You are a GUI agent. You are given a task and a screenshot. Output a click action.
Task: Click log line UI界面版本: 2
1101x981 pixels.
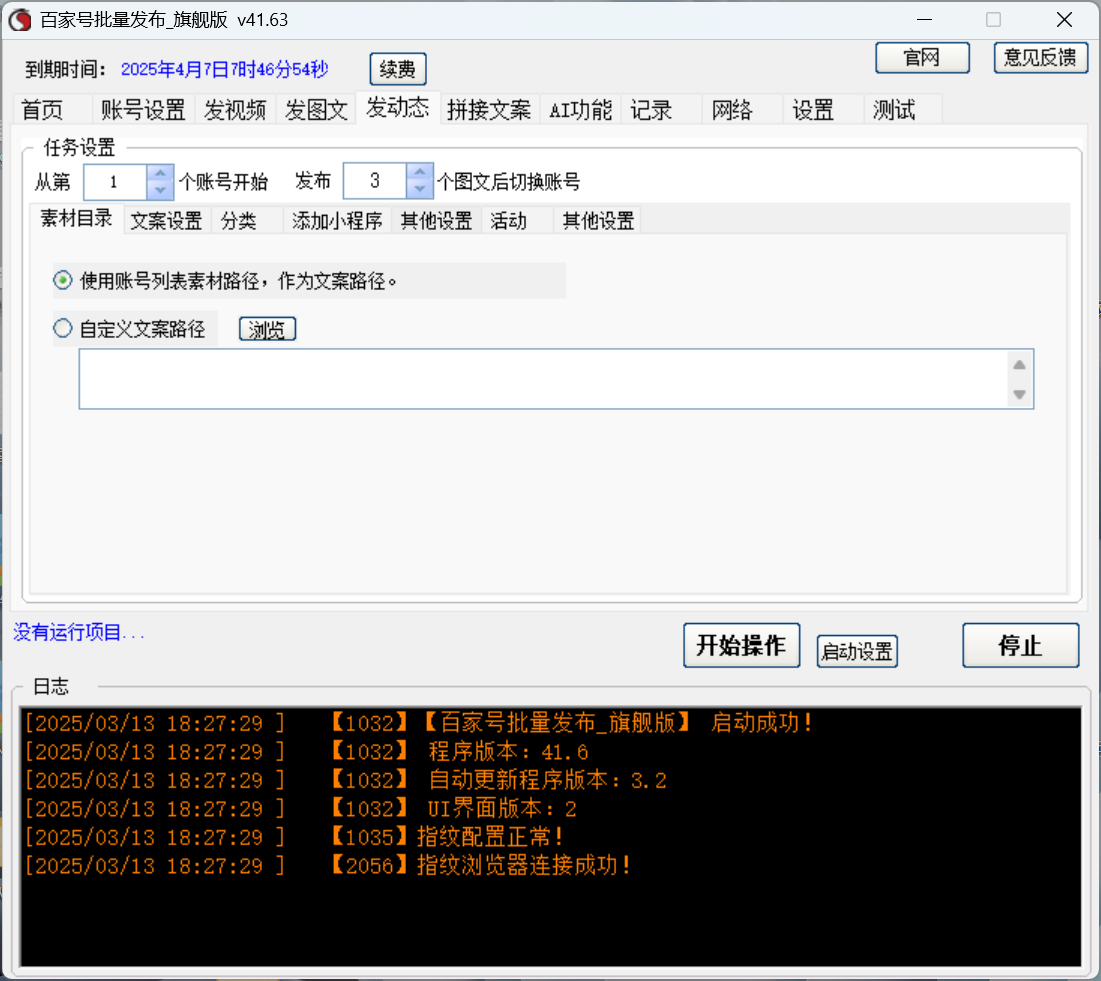click(301, 808)
